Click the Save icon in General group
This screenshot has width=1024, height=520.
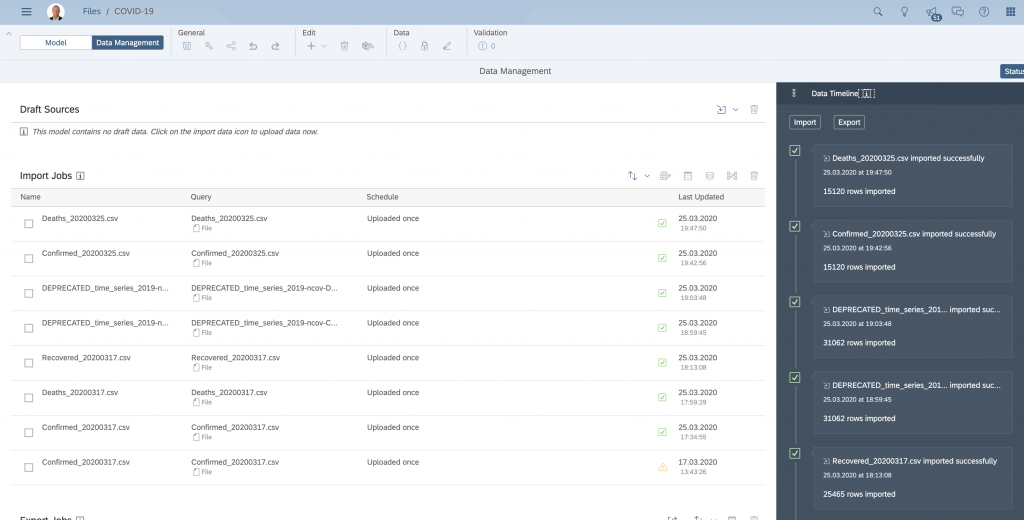[187, 46]
